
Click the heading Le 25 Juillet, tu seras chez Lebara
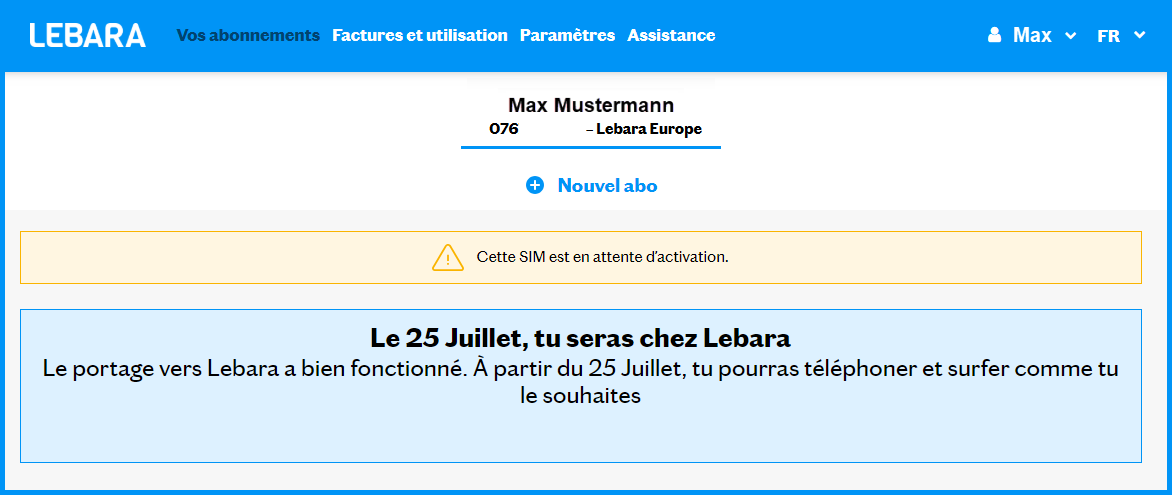pyautogui.click(x=581, y=336)
